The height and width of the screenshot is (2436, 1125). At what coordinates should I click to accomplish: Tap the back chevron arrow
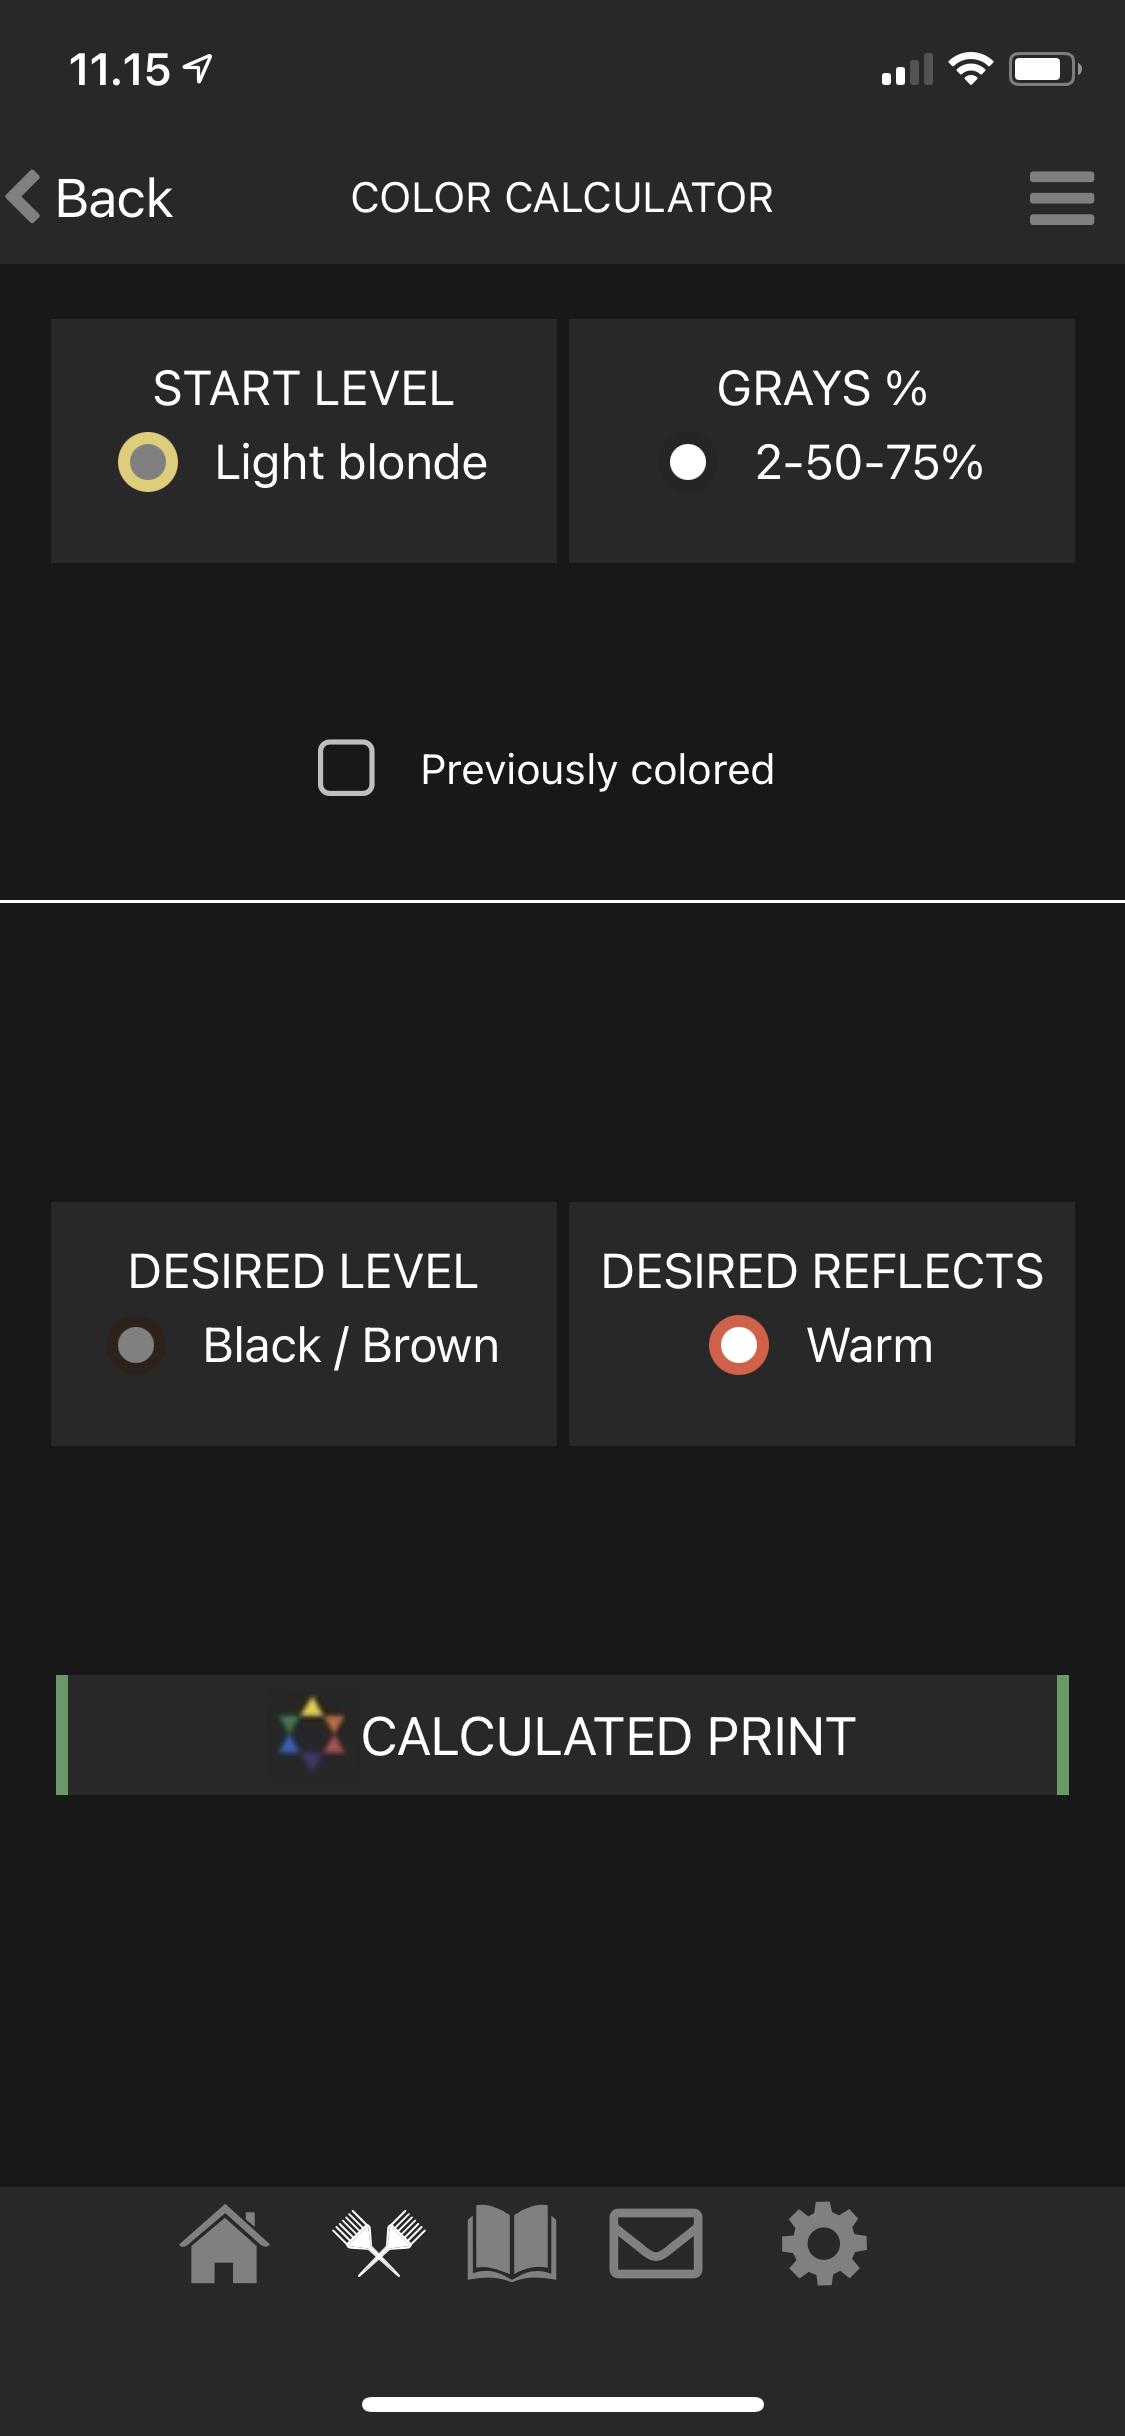pos(24,197)
